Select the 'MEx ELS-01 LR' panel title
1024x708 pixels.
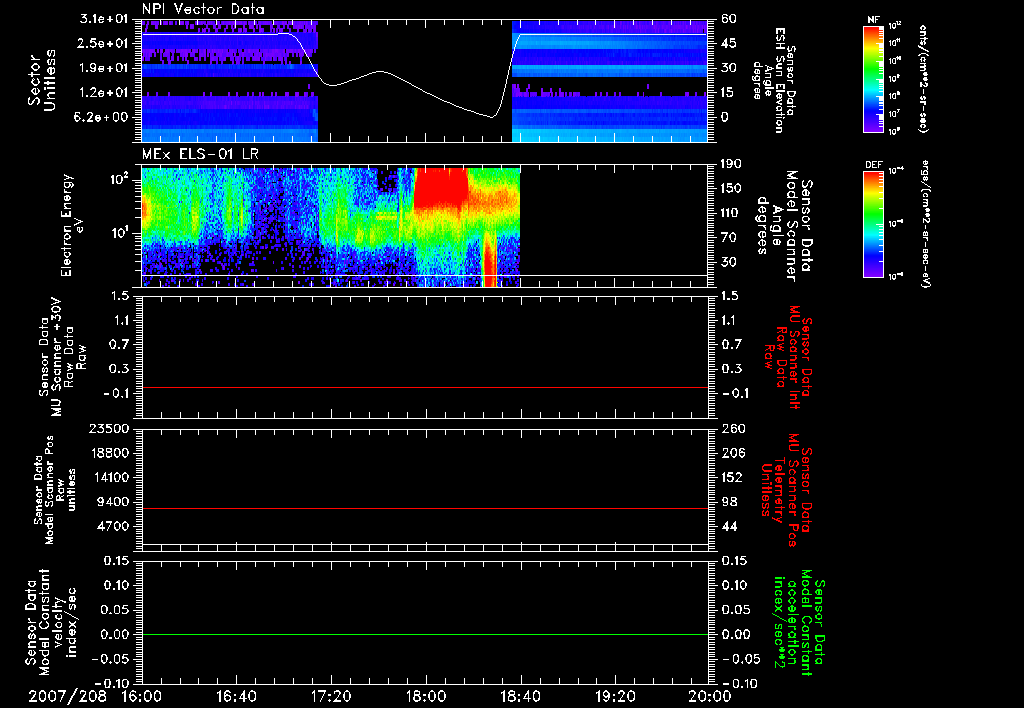pos(200,154)
